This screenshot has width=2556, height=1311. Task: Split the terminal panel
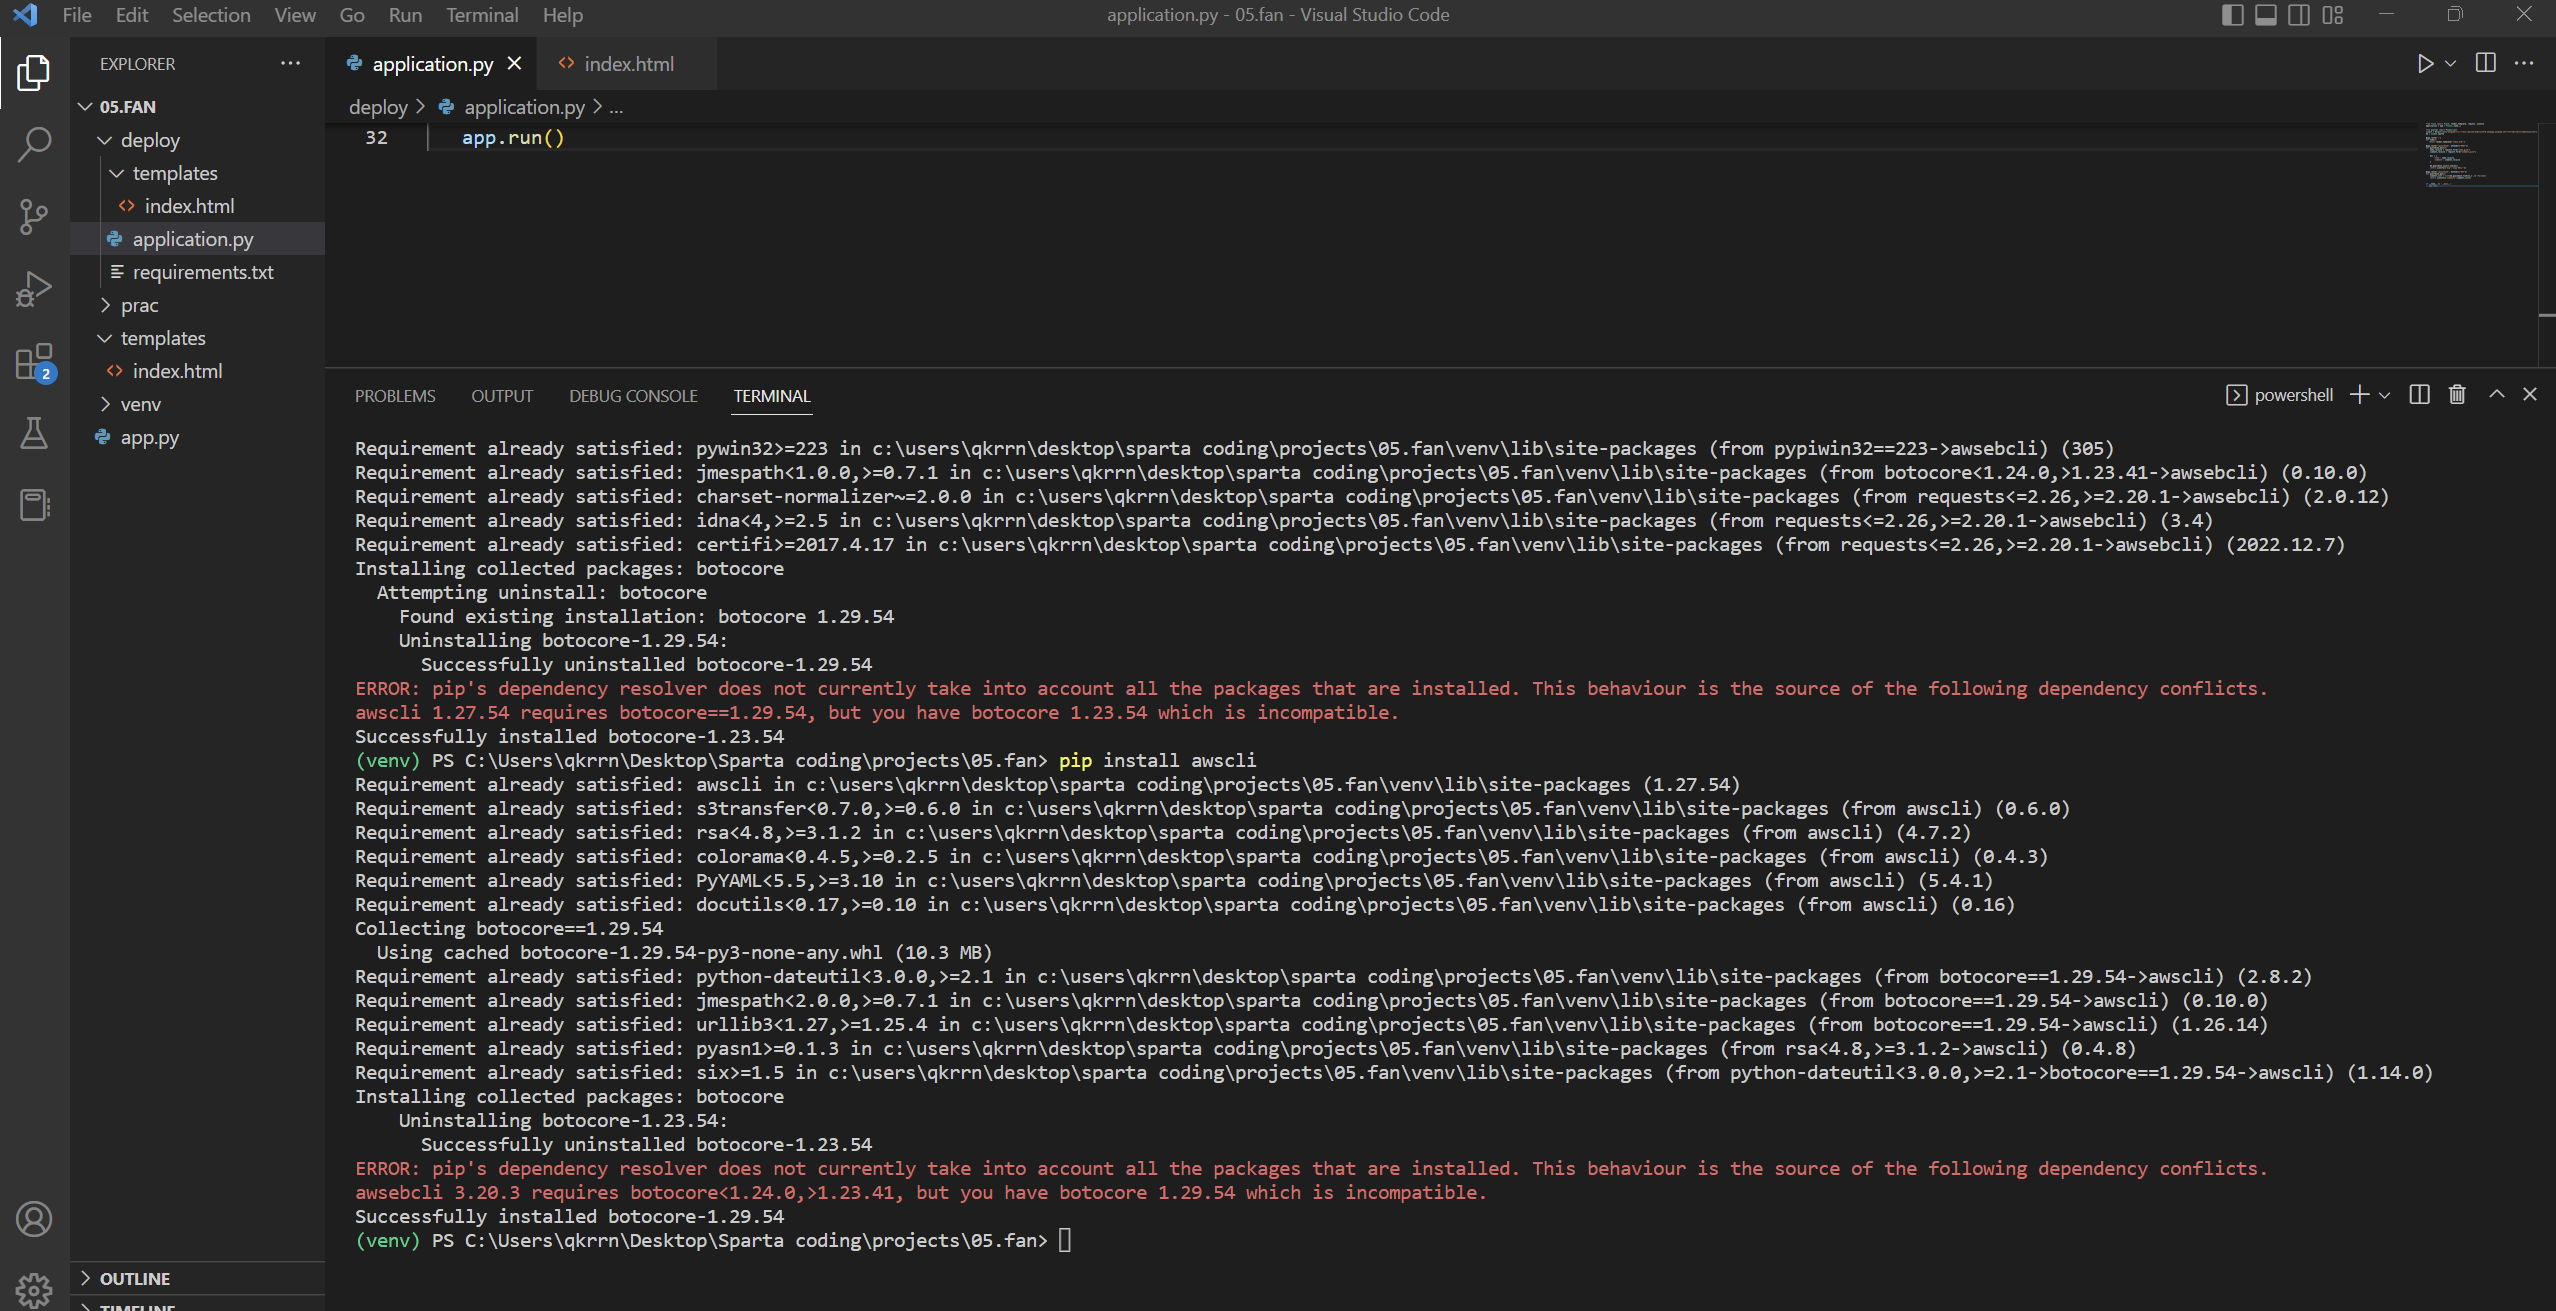[2419, 395]
